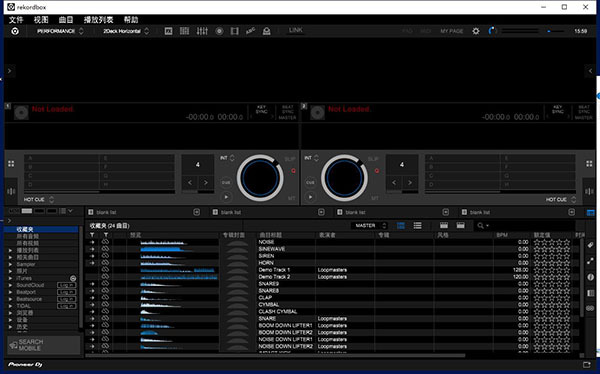Click the SEARCH MOBILE button
Screen dimensions: 600x374
click(x=44, y=345)
